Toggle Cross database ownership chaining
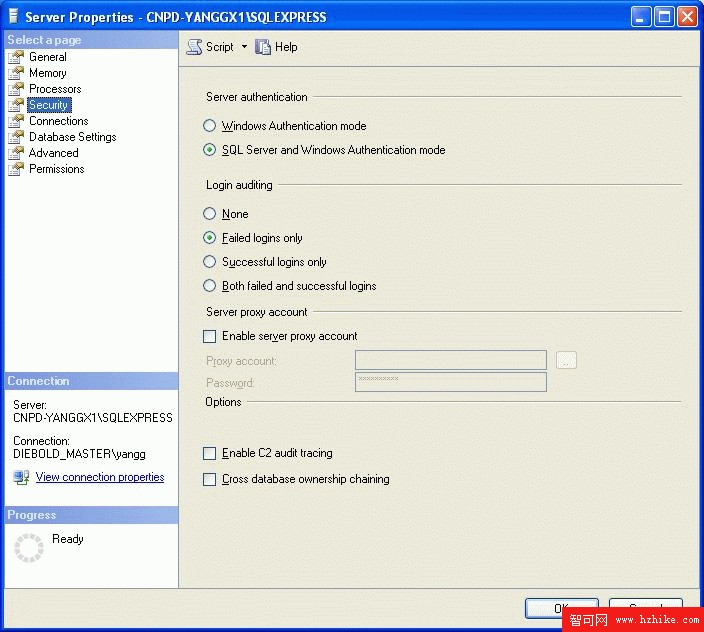 click(209, 479)
